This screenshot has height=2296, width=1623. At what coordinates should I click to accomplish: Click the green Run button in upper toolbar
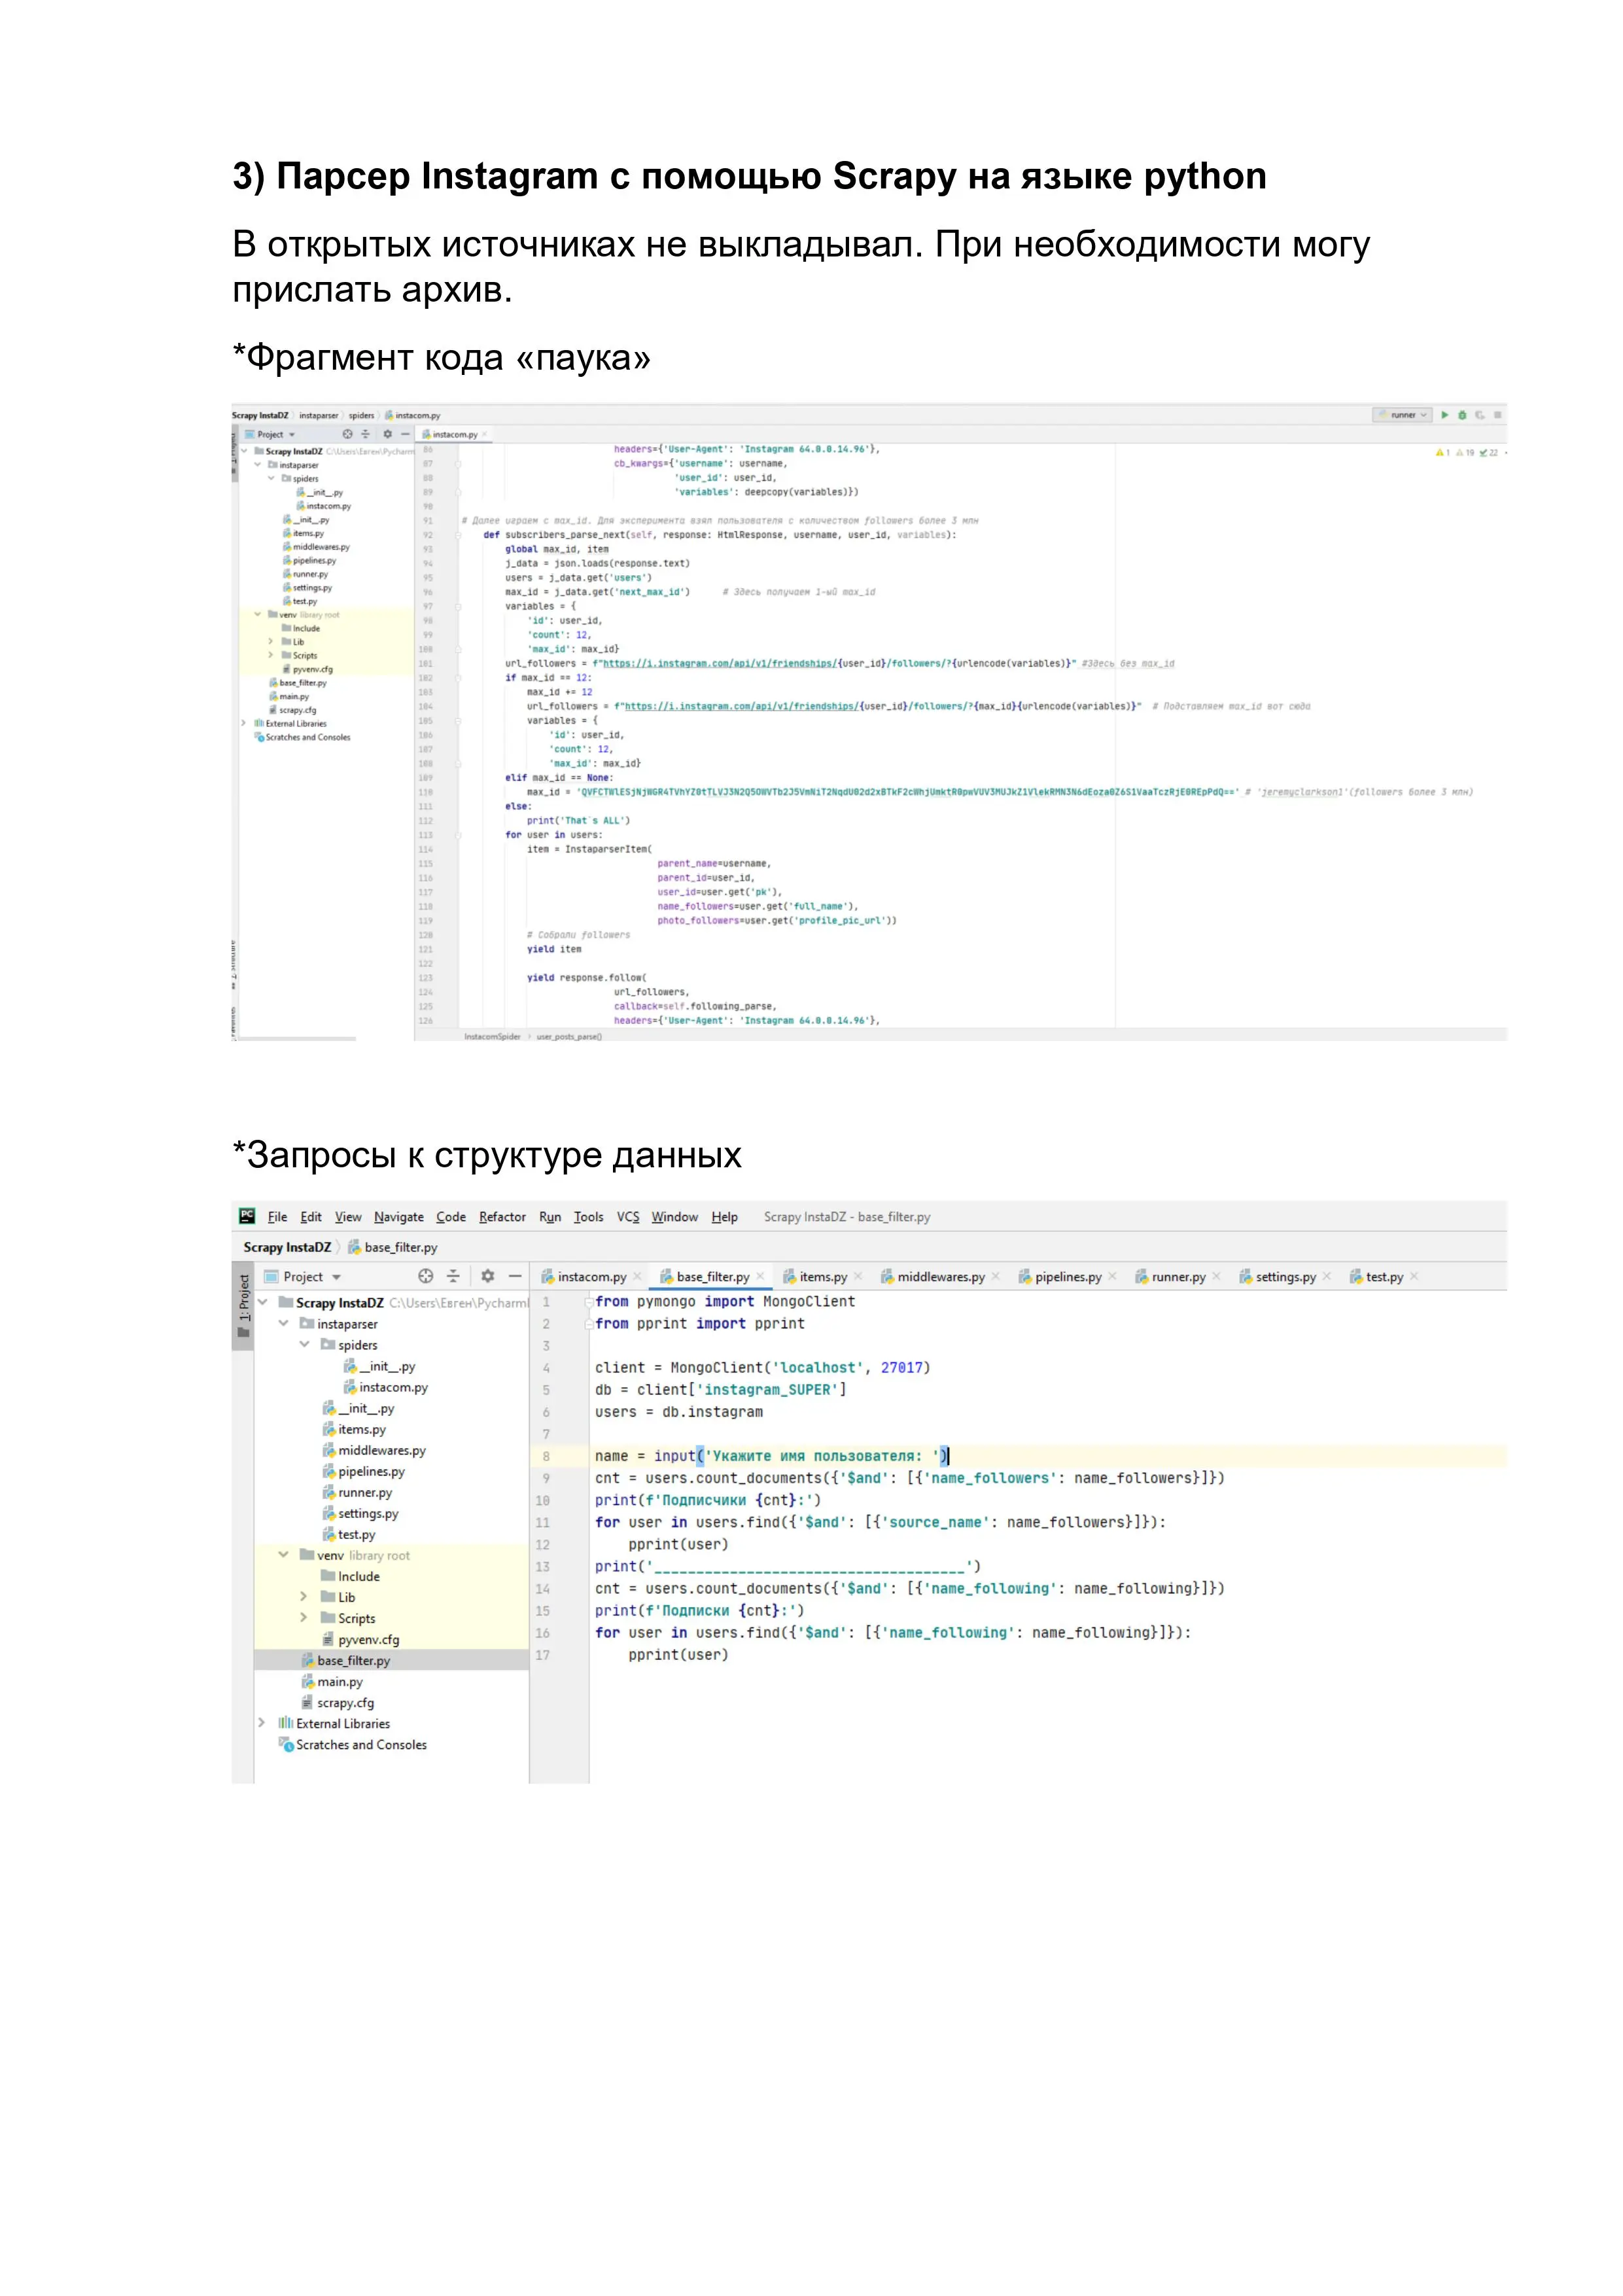tap(1444, 415)
